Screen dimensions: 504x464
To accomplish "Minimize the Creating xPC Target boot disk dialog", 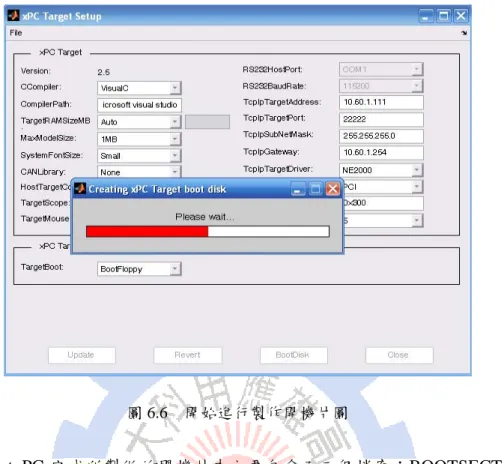I will [298, 189].
